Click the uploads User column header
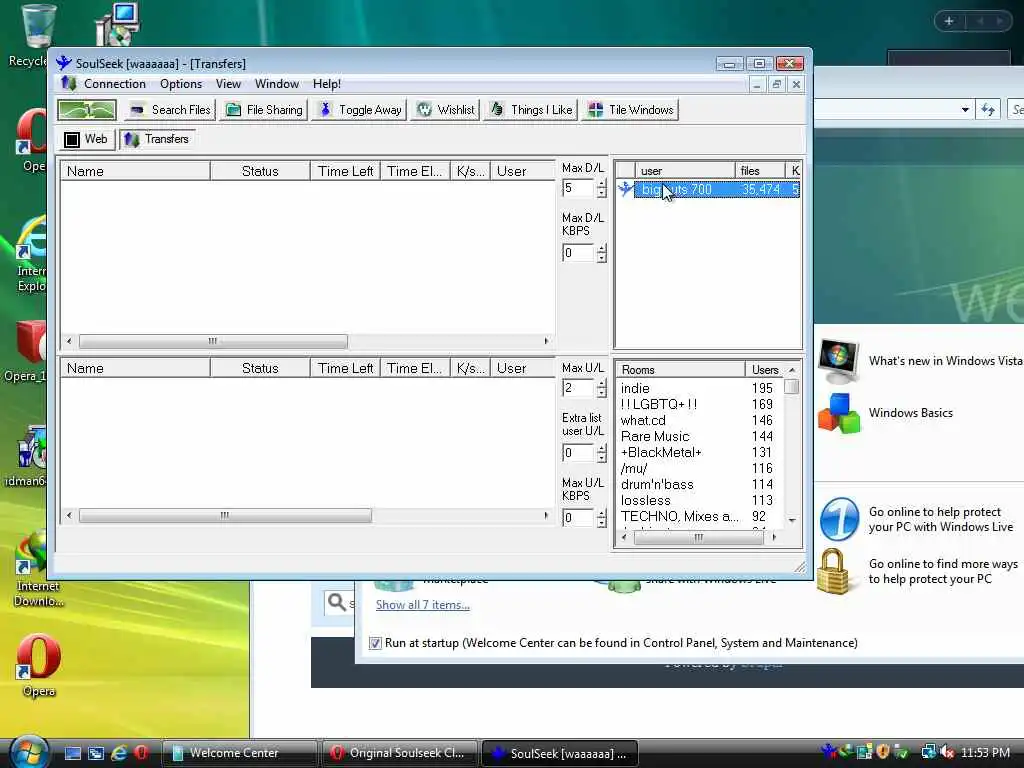The image size is (1024, 768). pyautogui.click(x=522, y=368)
